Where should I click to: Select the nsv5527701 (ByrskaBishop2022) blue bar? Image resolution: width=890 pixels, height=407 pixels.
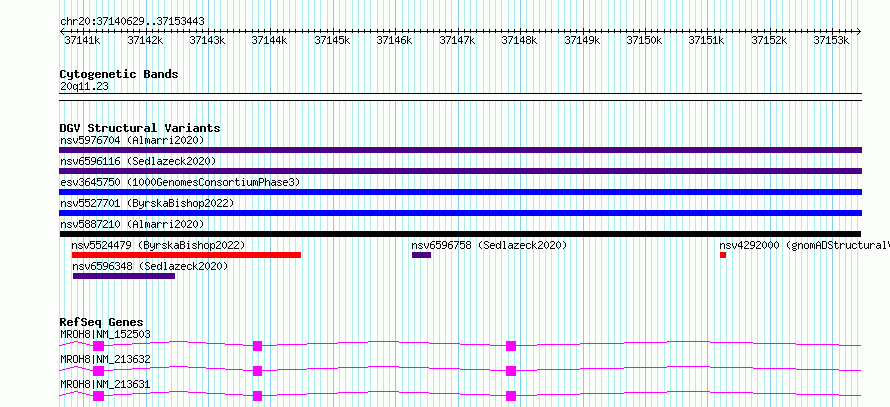460,213
